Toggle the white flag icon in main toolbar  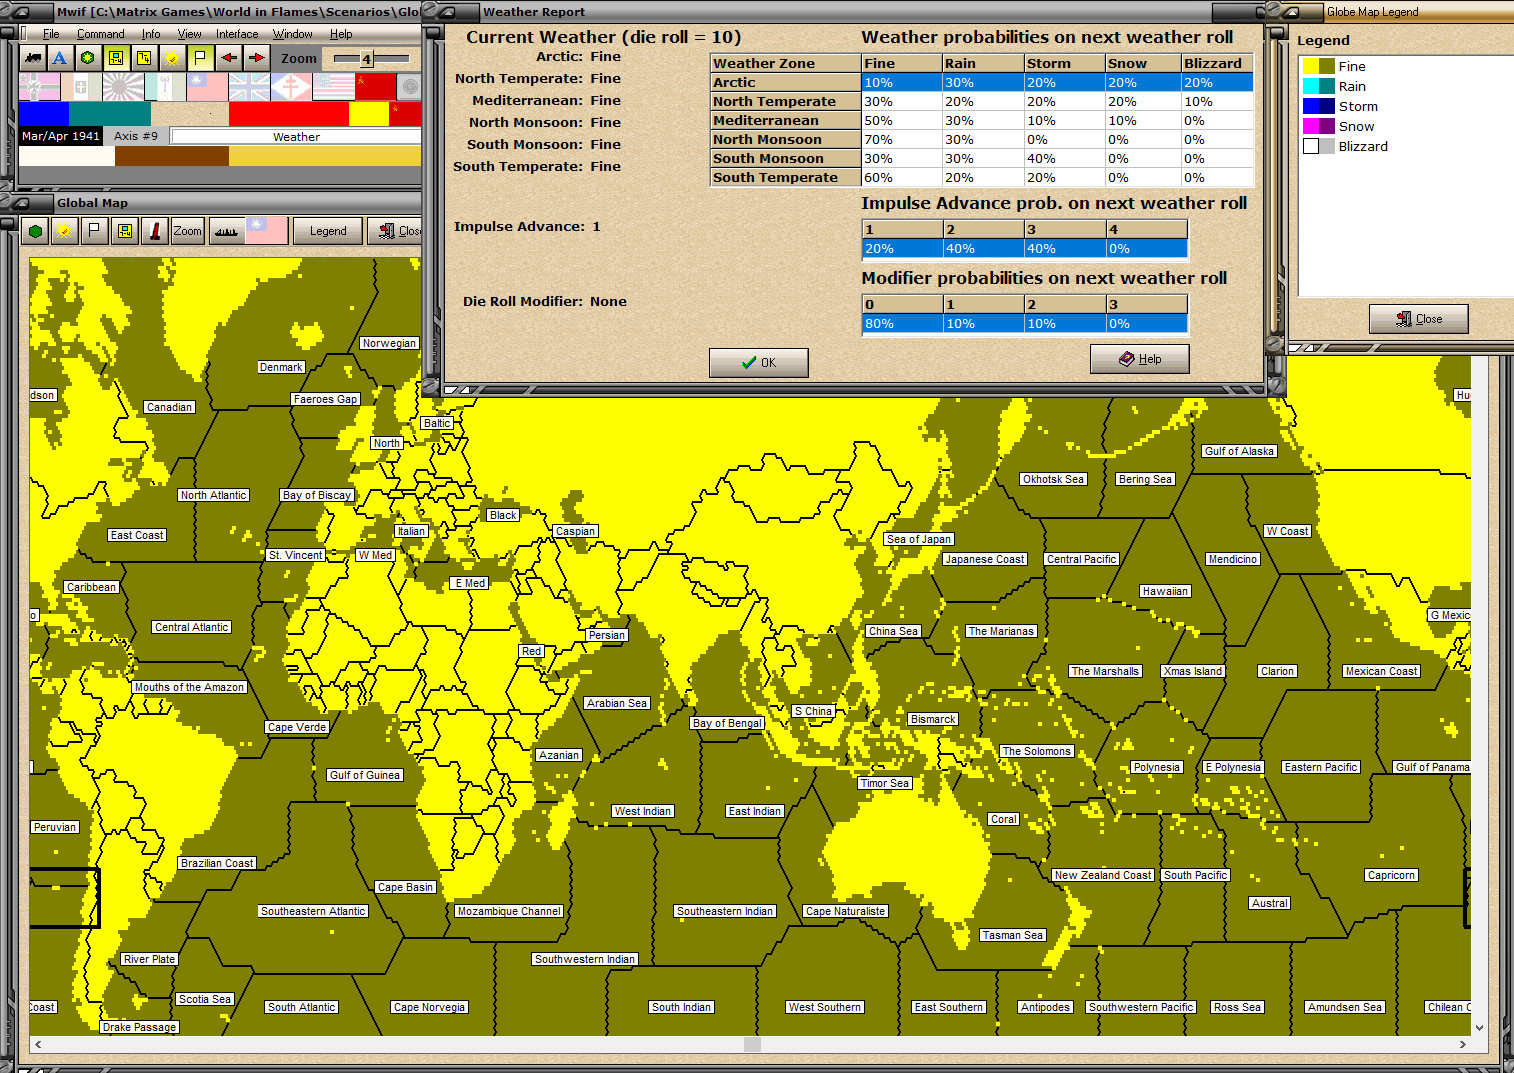(200, 58)
